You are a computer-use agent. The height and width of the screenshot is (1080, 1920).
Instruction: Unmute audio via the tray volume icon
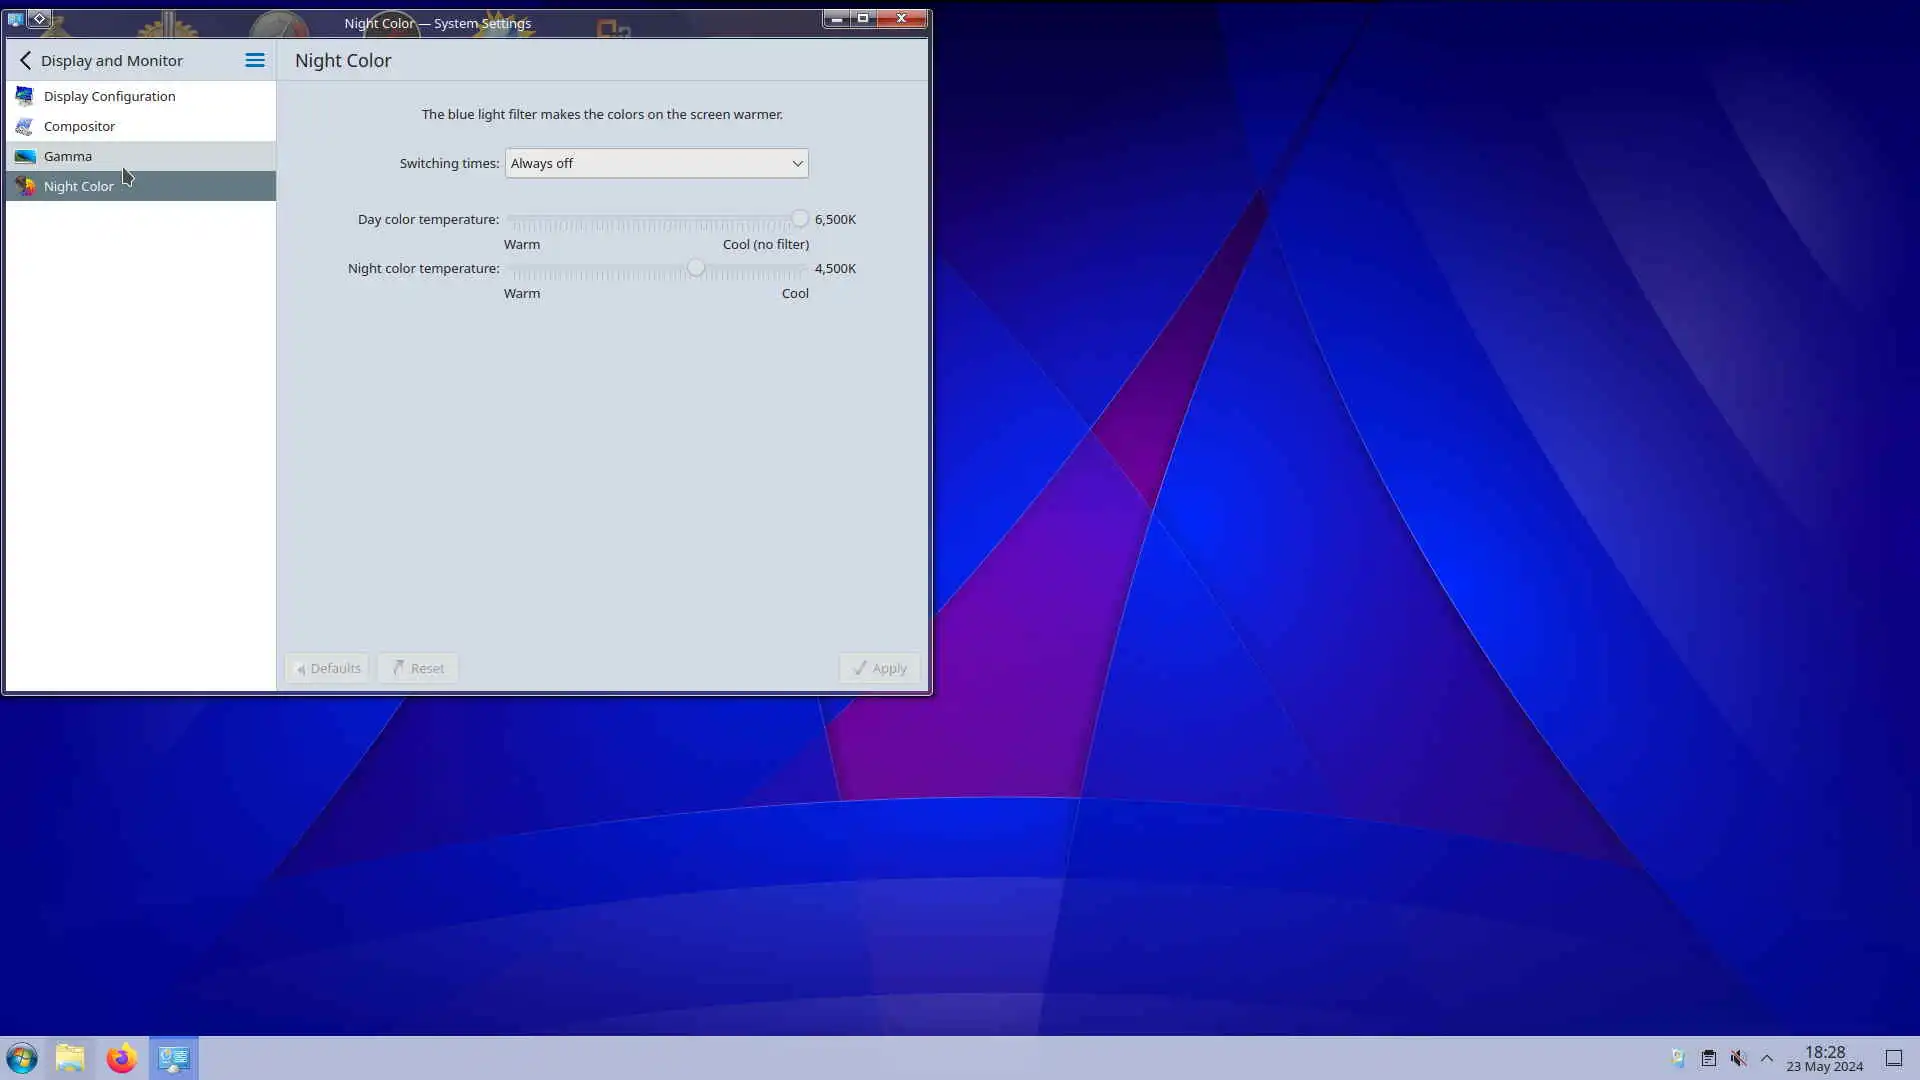(x=1739, y=1058)
